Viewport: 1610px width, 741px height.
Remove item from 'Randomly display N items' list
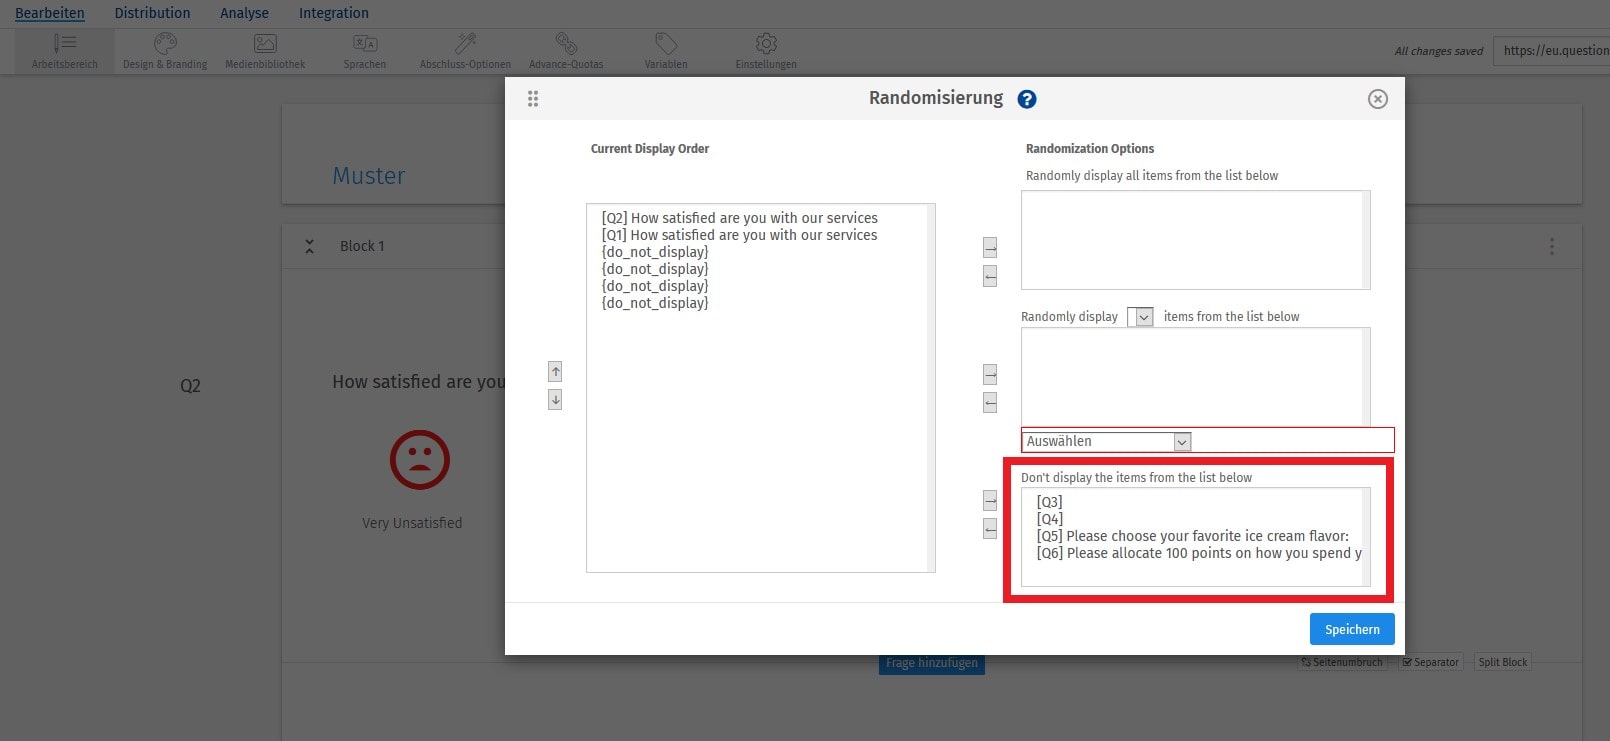(990, 402)
